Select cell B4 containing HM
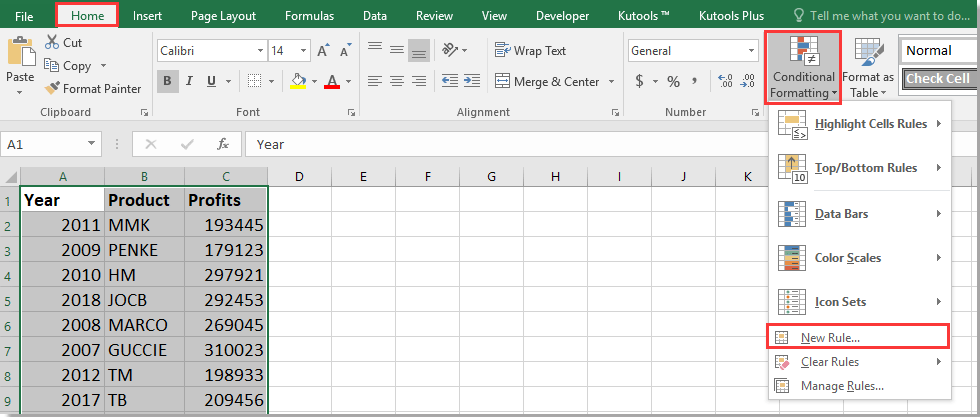The image size is (980, 417). 144,274
